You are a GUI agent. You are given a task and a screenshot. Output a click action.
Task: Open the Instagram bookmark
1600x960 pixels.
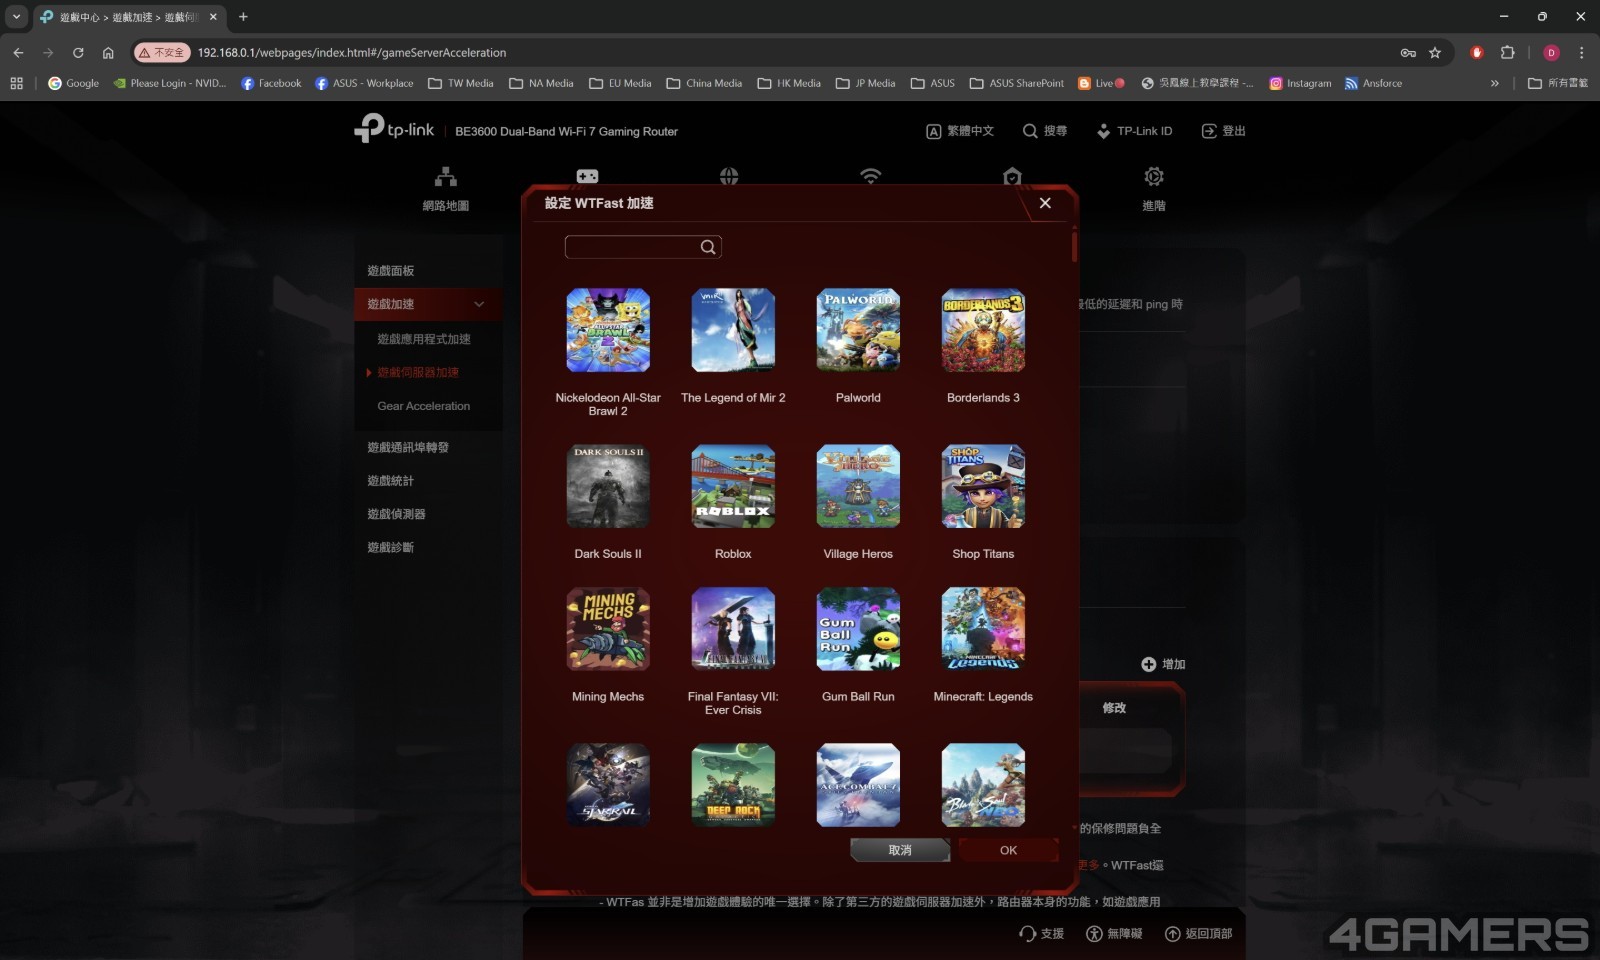[1300, 83]
